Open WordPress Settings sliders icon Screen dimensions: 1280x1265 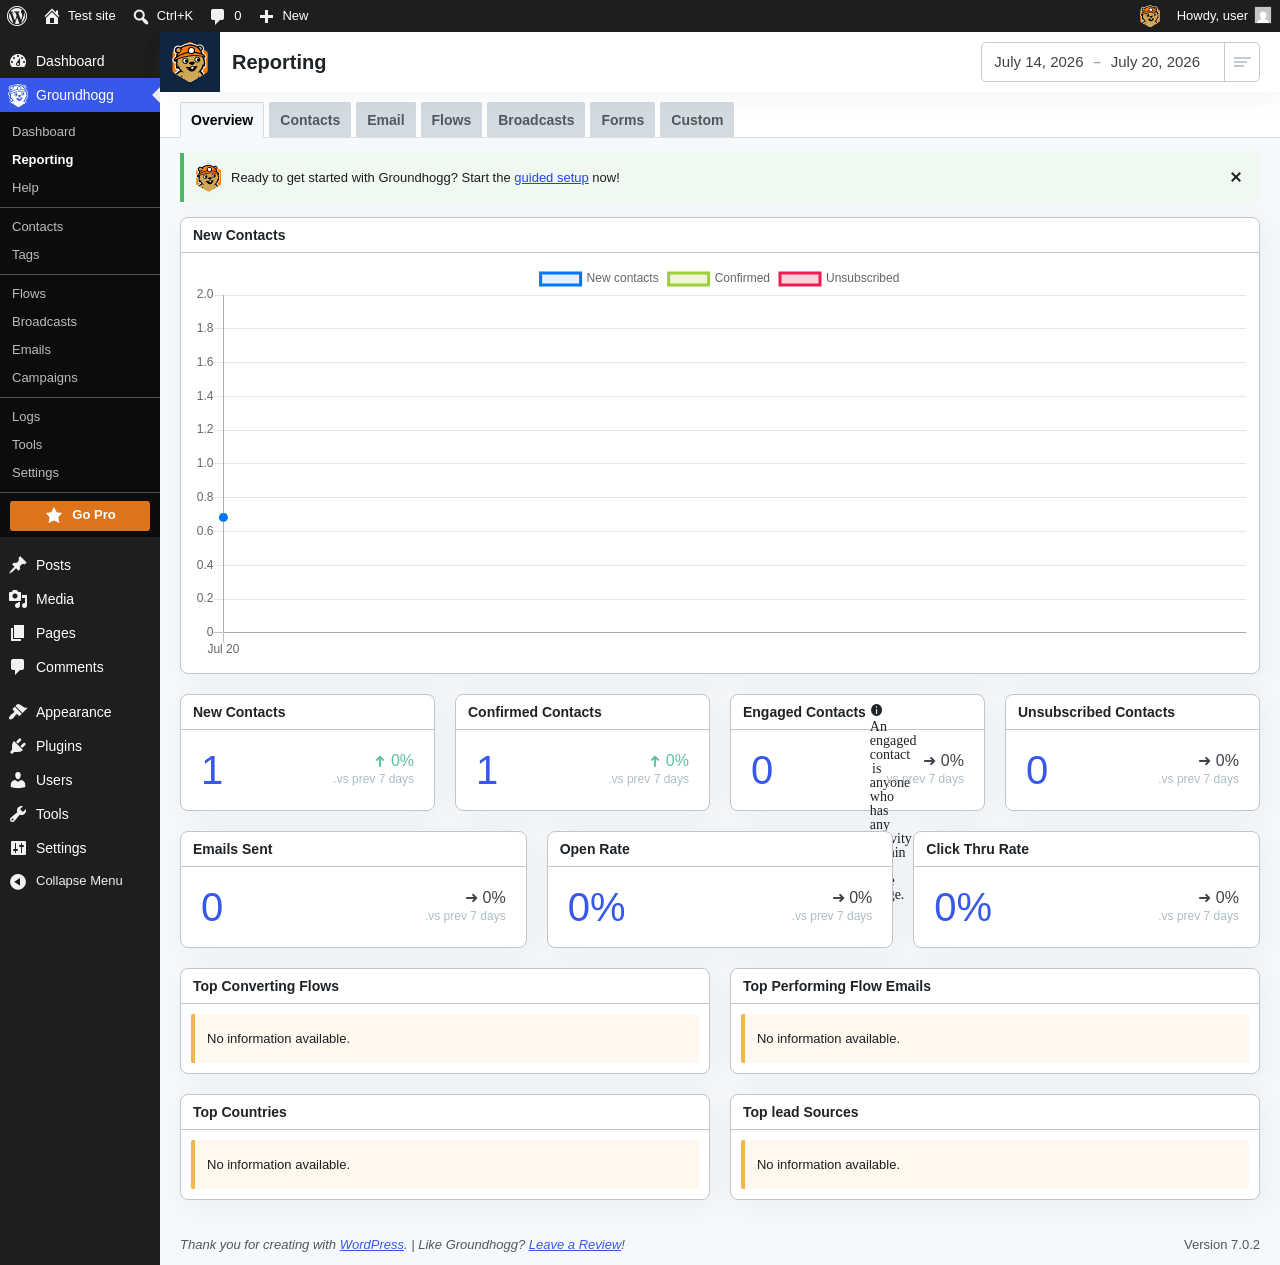(x=18, y=848)
